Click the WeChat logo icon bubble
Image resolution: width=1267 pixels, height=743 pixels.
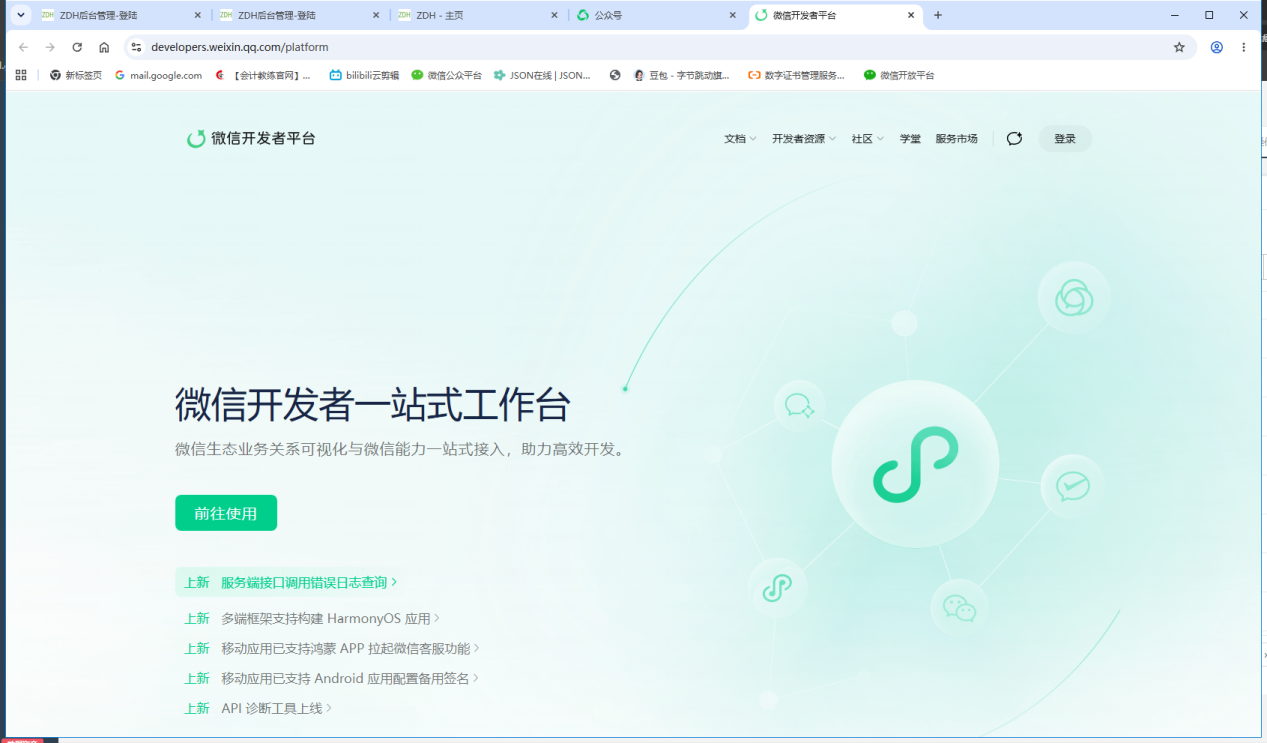click(959, 608)
